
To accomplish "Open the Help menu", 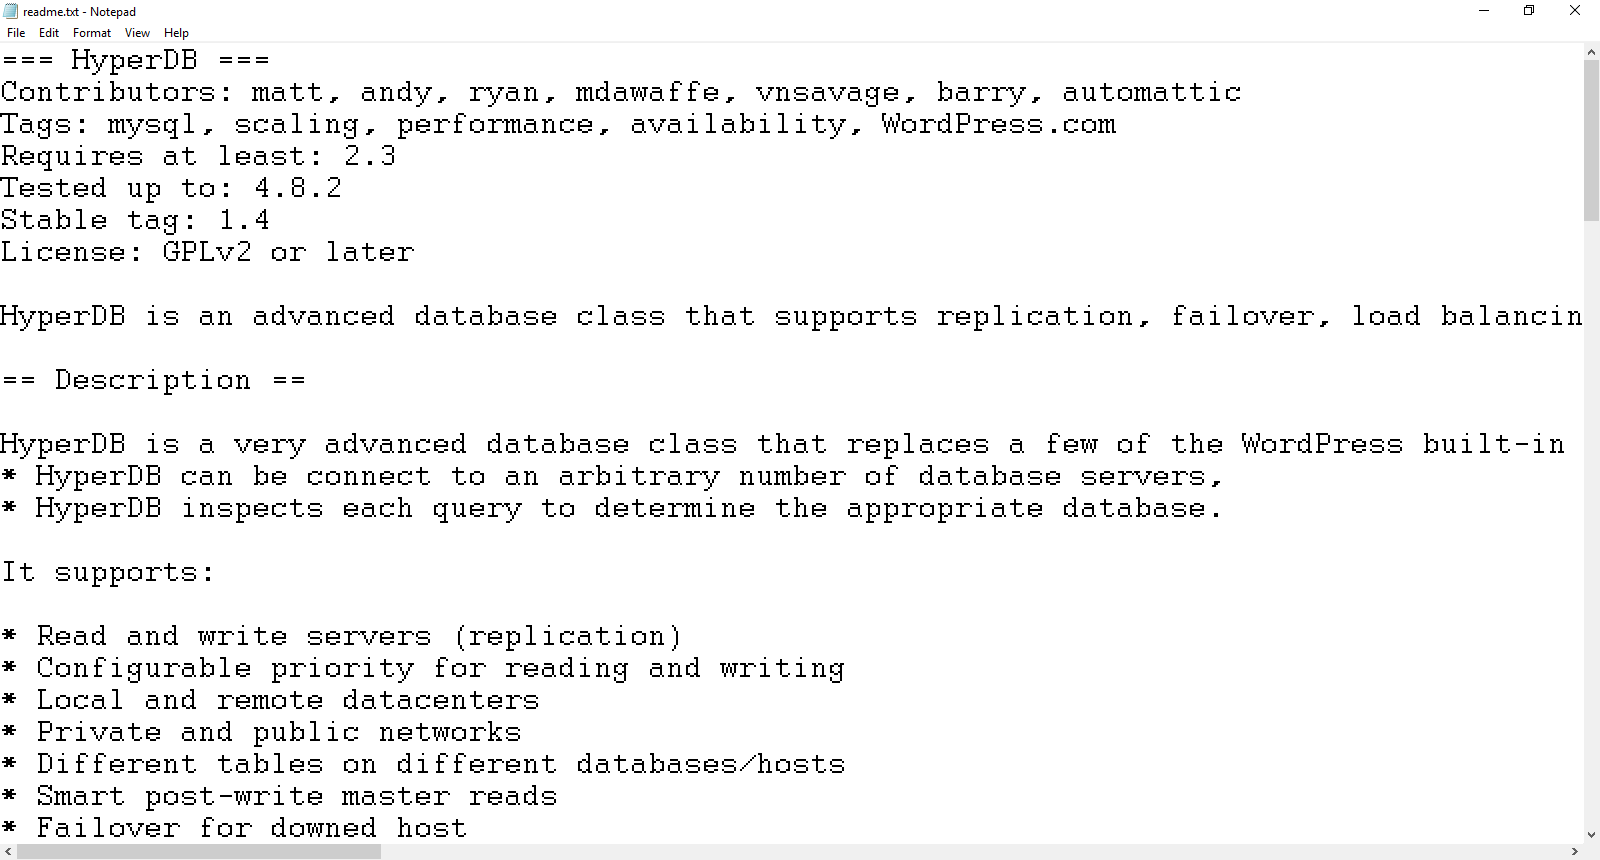I will pyautogui.click(x=176, y=33).
